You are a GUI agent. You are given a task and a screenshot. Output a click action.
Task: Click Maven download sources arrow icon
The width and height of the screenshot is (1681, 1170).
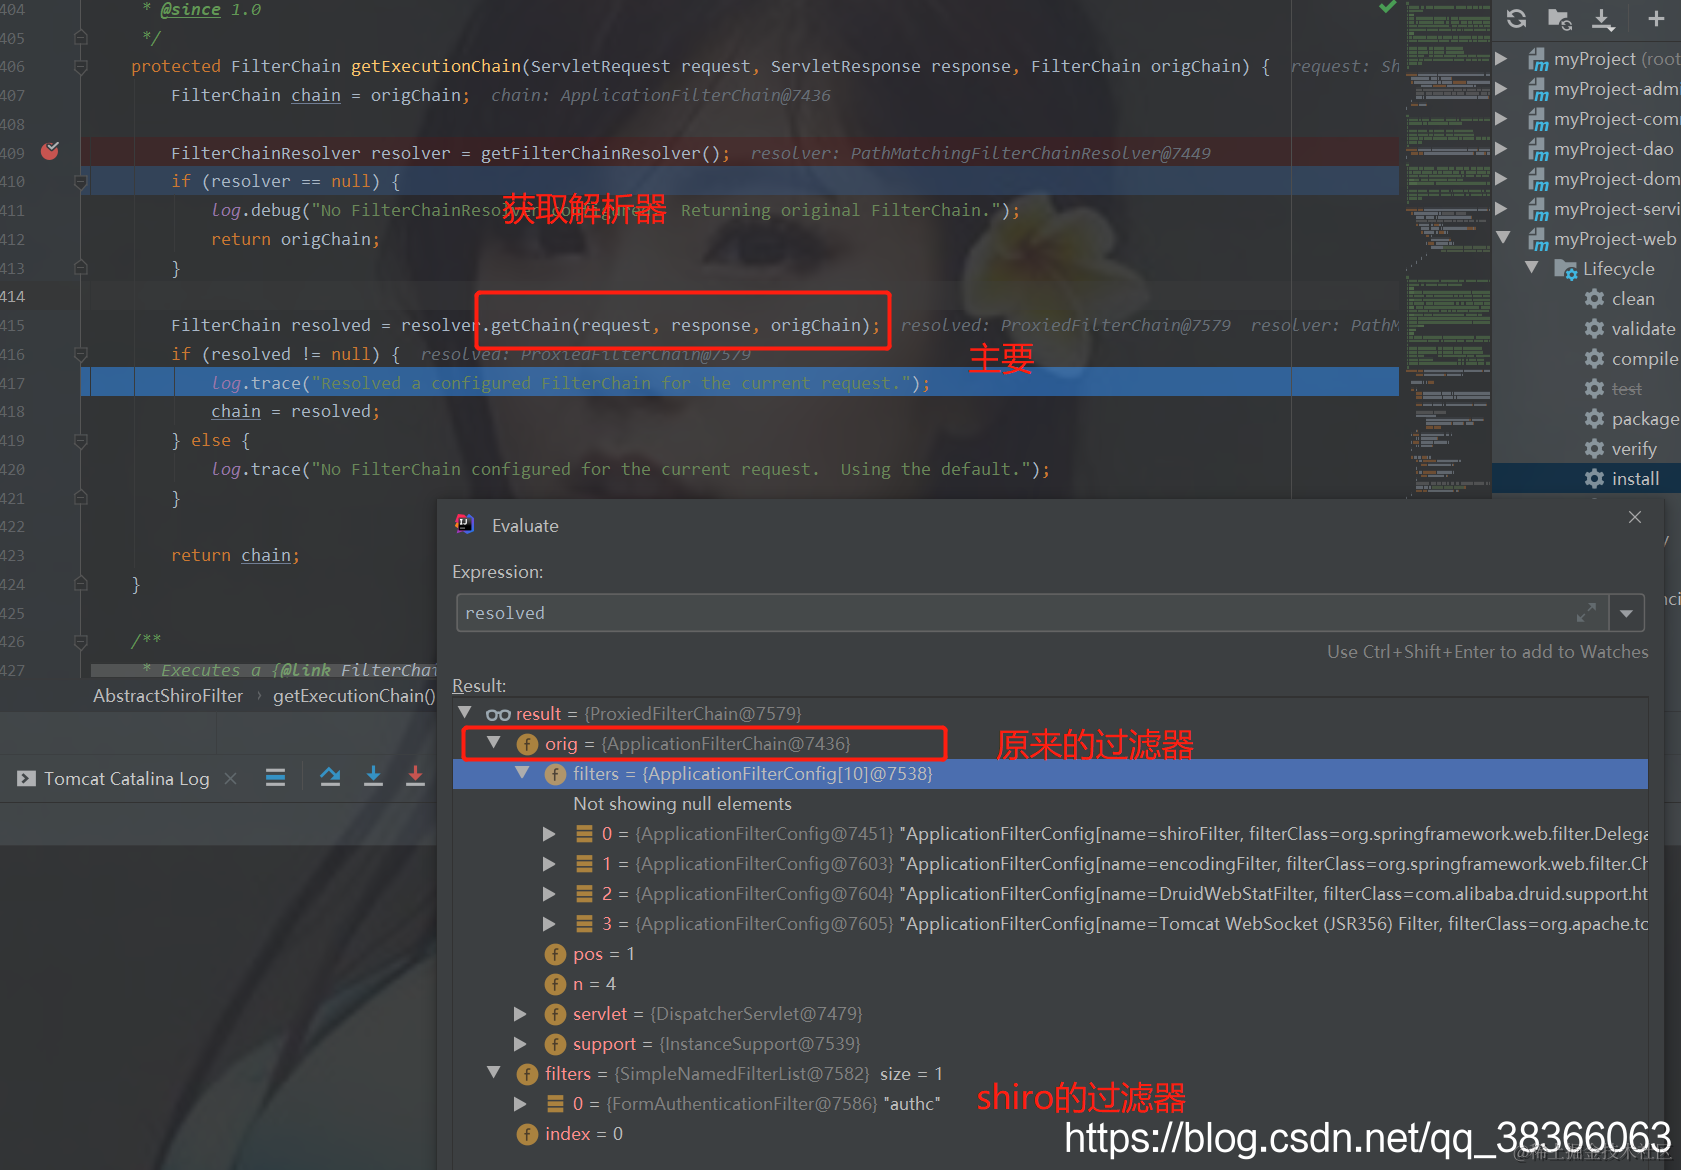[x=1603, y=18]
